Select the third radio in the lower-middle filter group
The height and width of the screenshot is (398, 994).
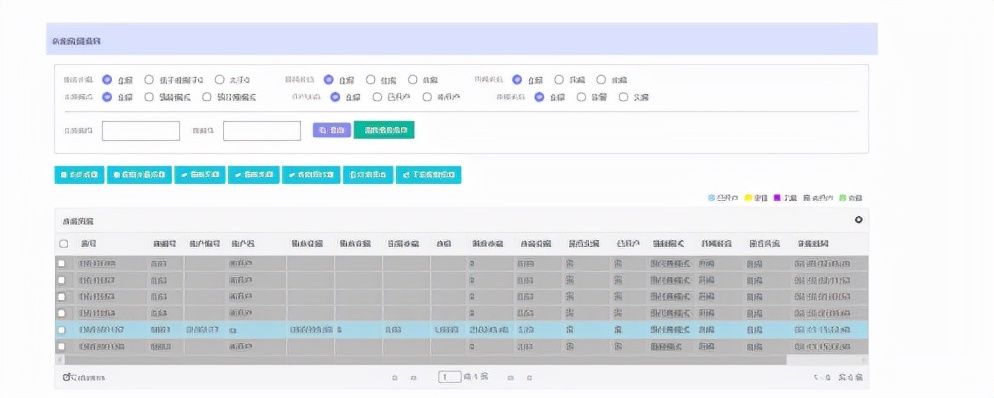(427, 97)
